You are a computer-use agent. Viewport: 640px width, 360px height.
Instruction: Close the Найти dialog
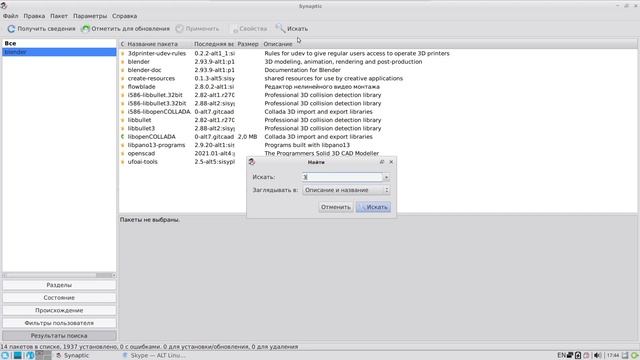(x=391, y=162)
